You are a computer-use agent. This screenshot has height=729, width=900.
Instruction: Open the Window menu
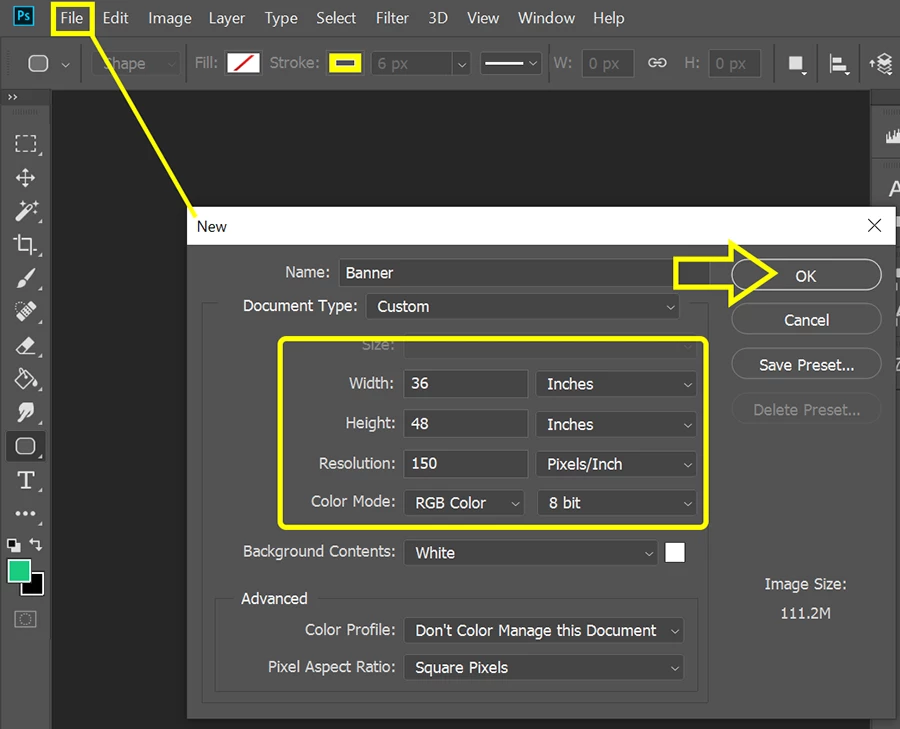tap(546, 18)
